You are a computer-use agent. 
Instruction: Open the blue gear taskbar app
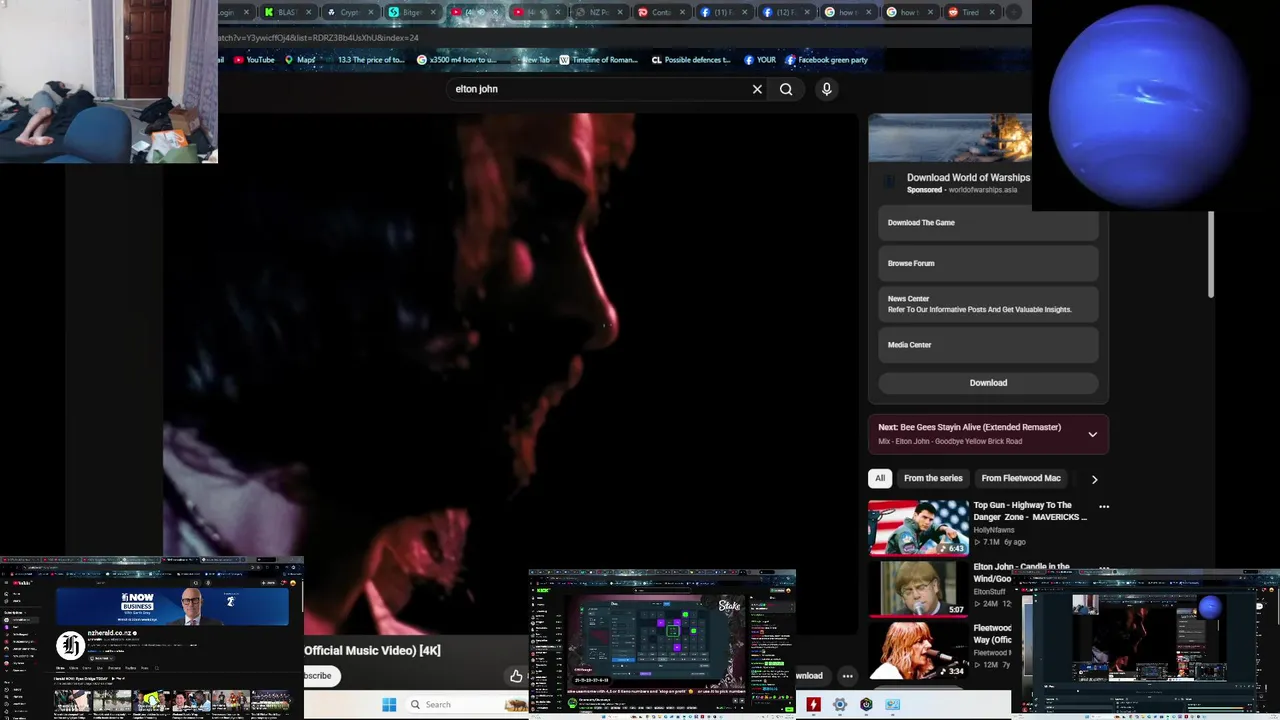pos(840,704)
